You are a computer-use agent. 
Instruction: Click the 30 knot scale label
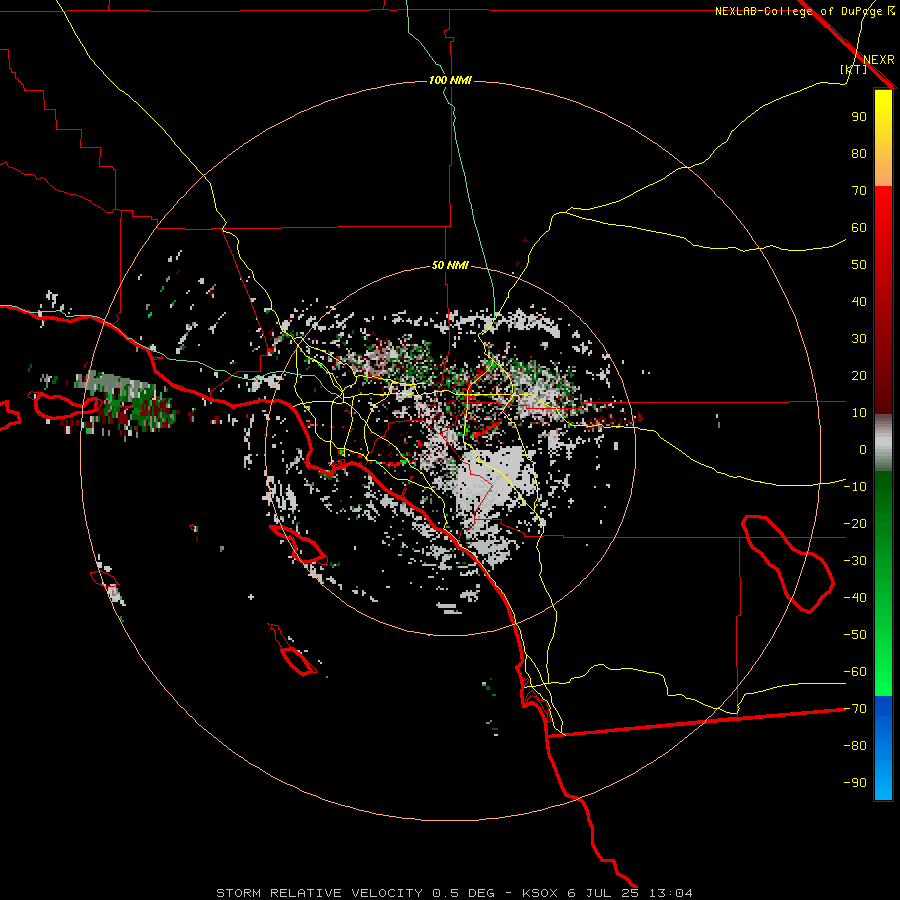859,339
